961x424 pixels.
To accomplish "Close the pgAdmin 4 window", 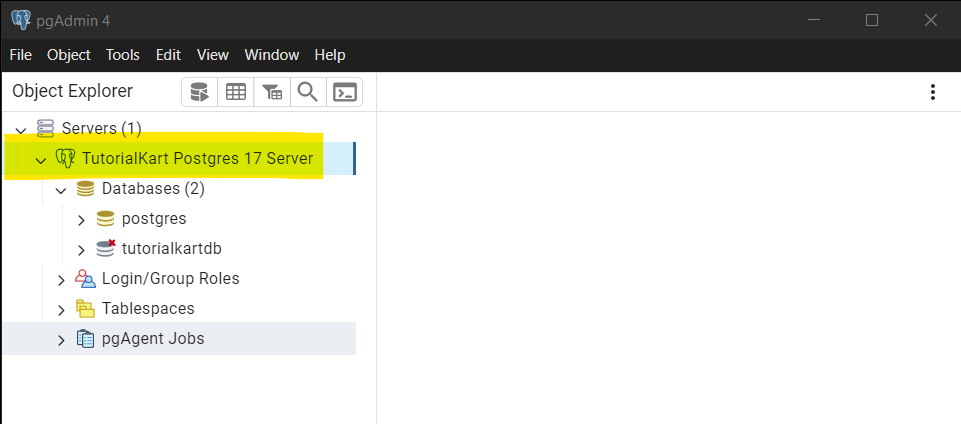I will (930, 20).
